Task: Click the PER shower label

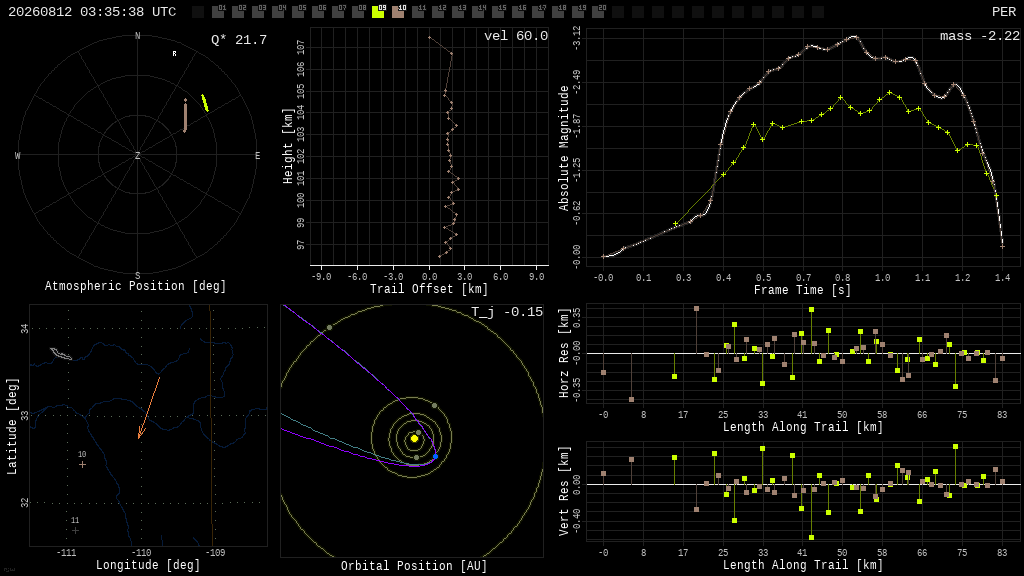Action: pos(1004,12)
